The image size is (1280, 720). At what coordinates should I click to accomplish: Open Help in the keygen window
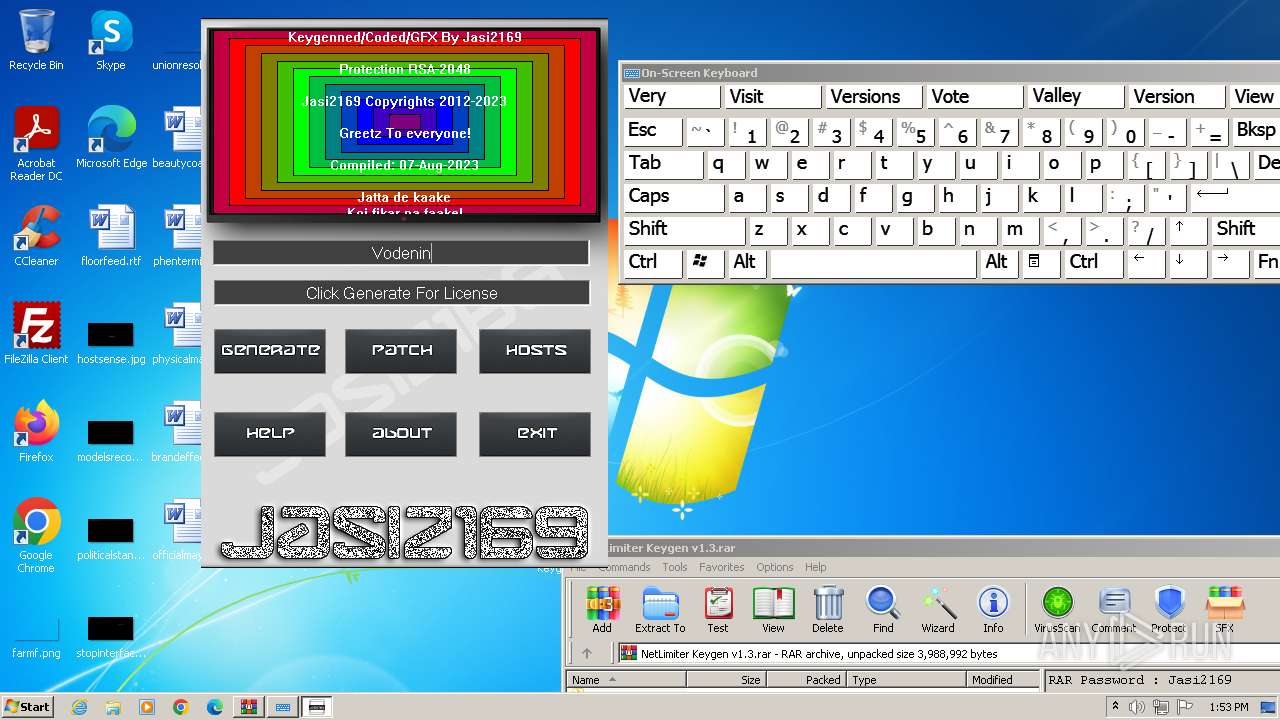[x=270, y=434]
